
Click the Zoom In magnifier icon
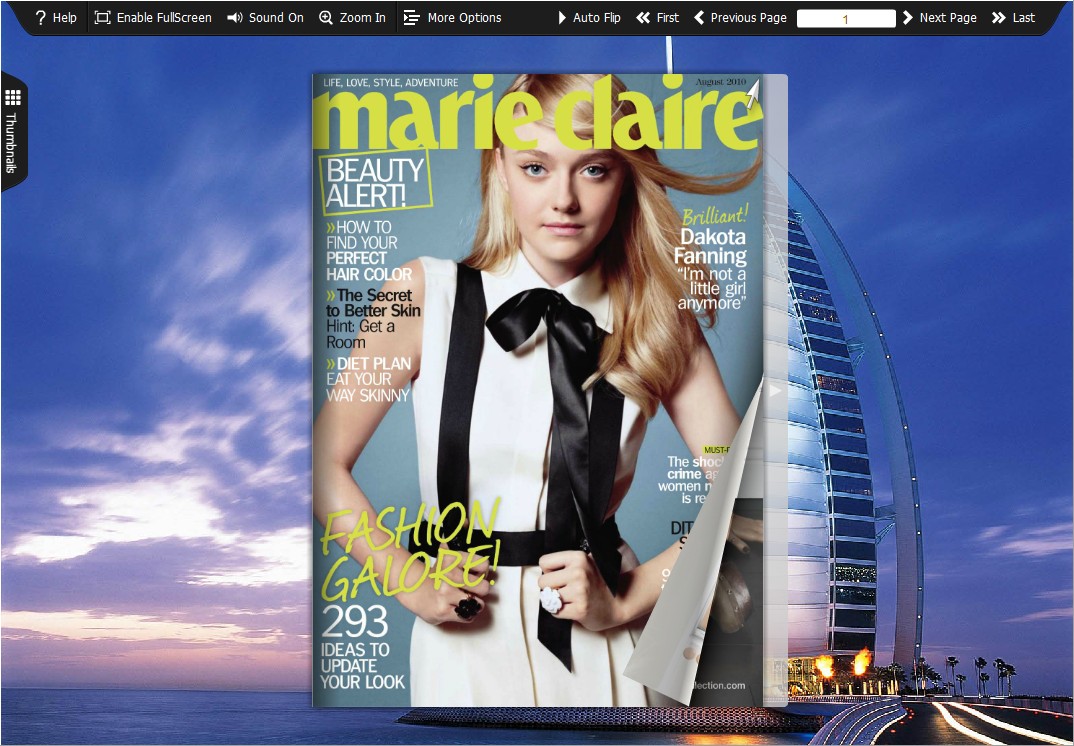coord(326,18)
